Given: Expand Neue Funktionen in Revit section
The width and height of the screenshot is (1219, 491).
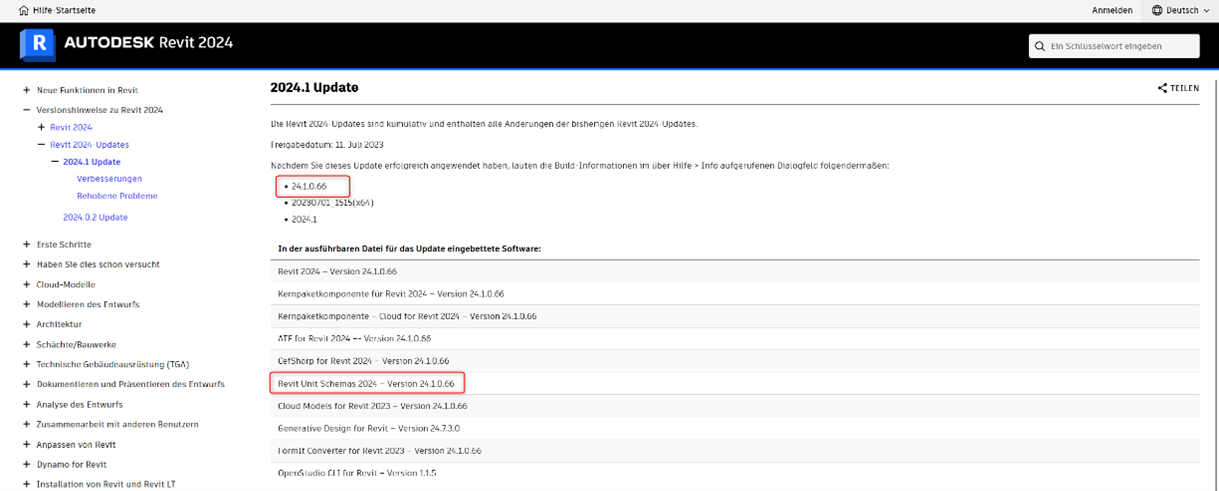Looking at the screenshot, I should coord(26,90).
